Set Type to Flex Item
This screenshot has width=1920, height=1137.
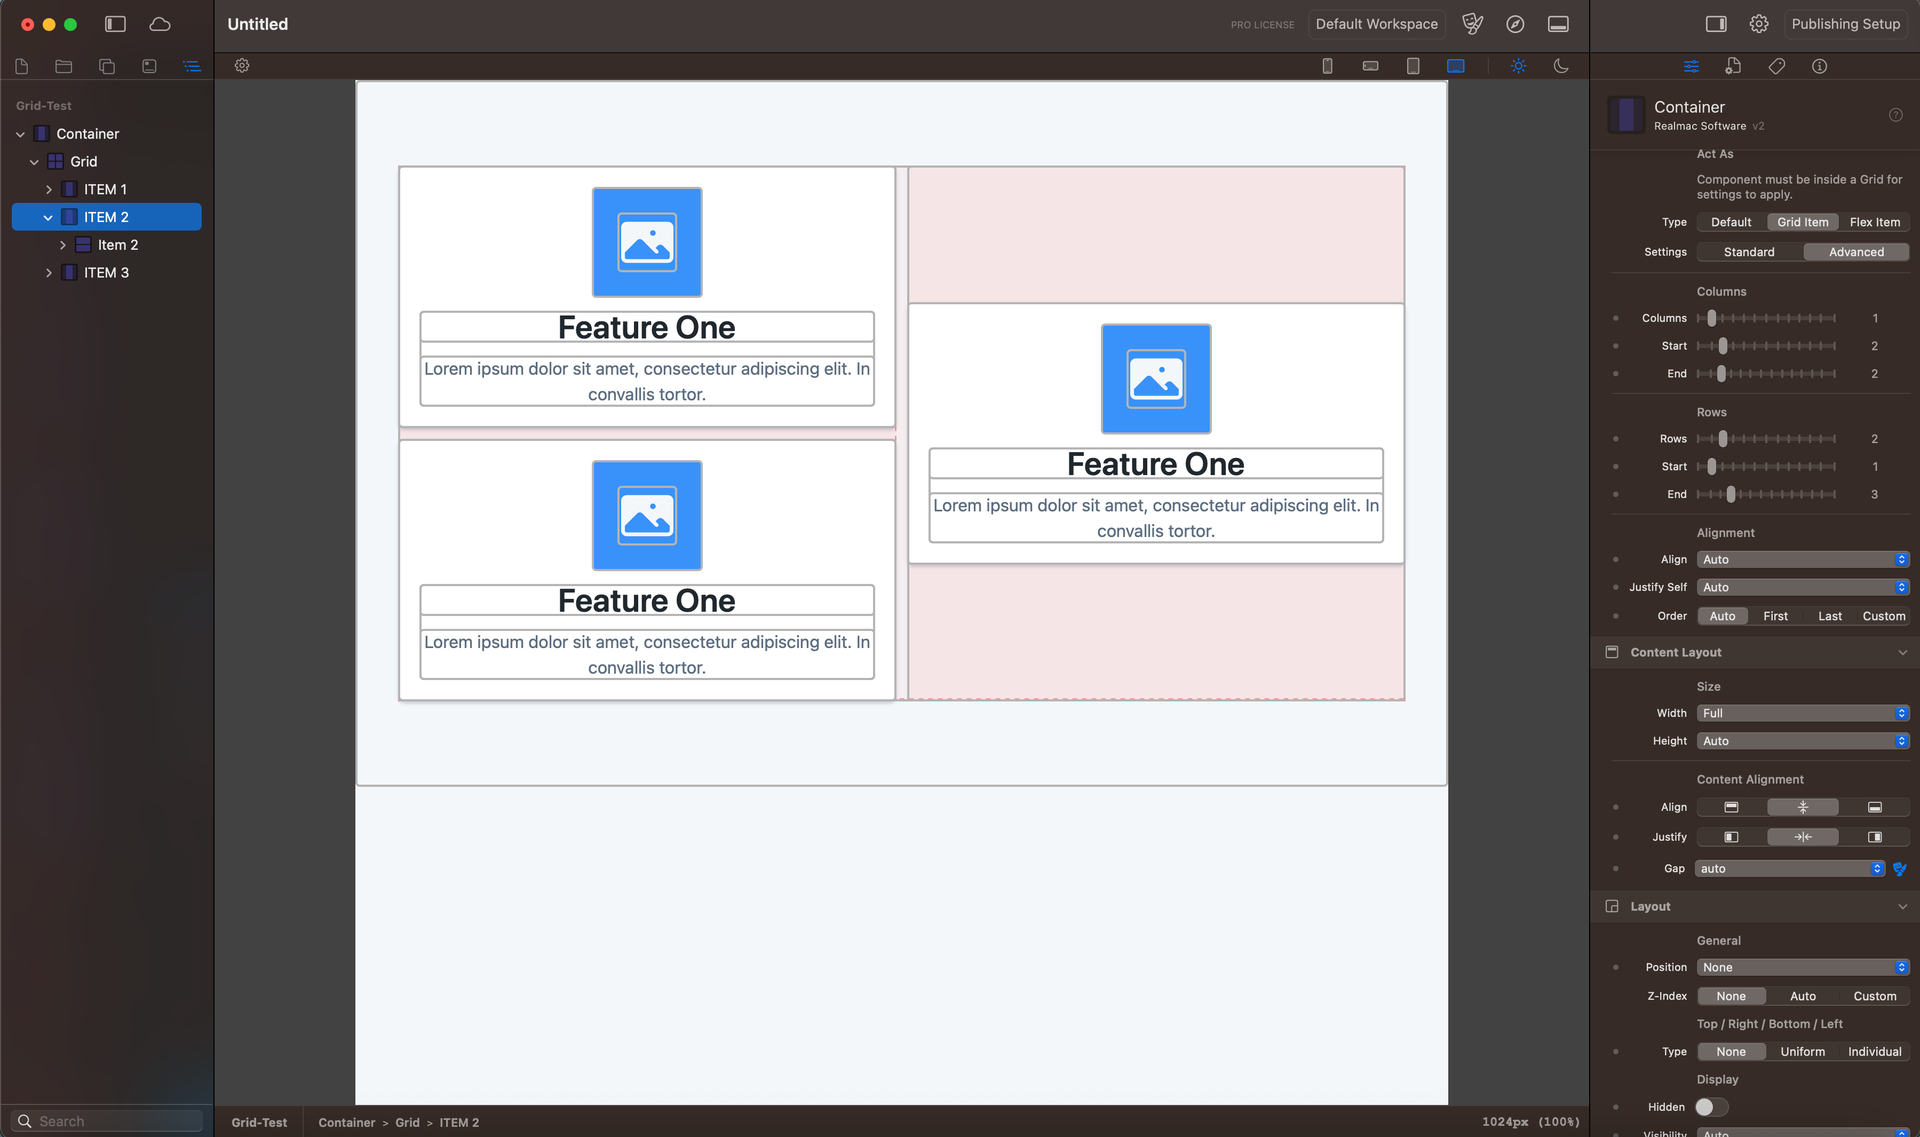pos(1875,222)
